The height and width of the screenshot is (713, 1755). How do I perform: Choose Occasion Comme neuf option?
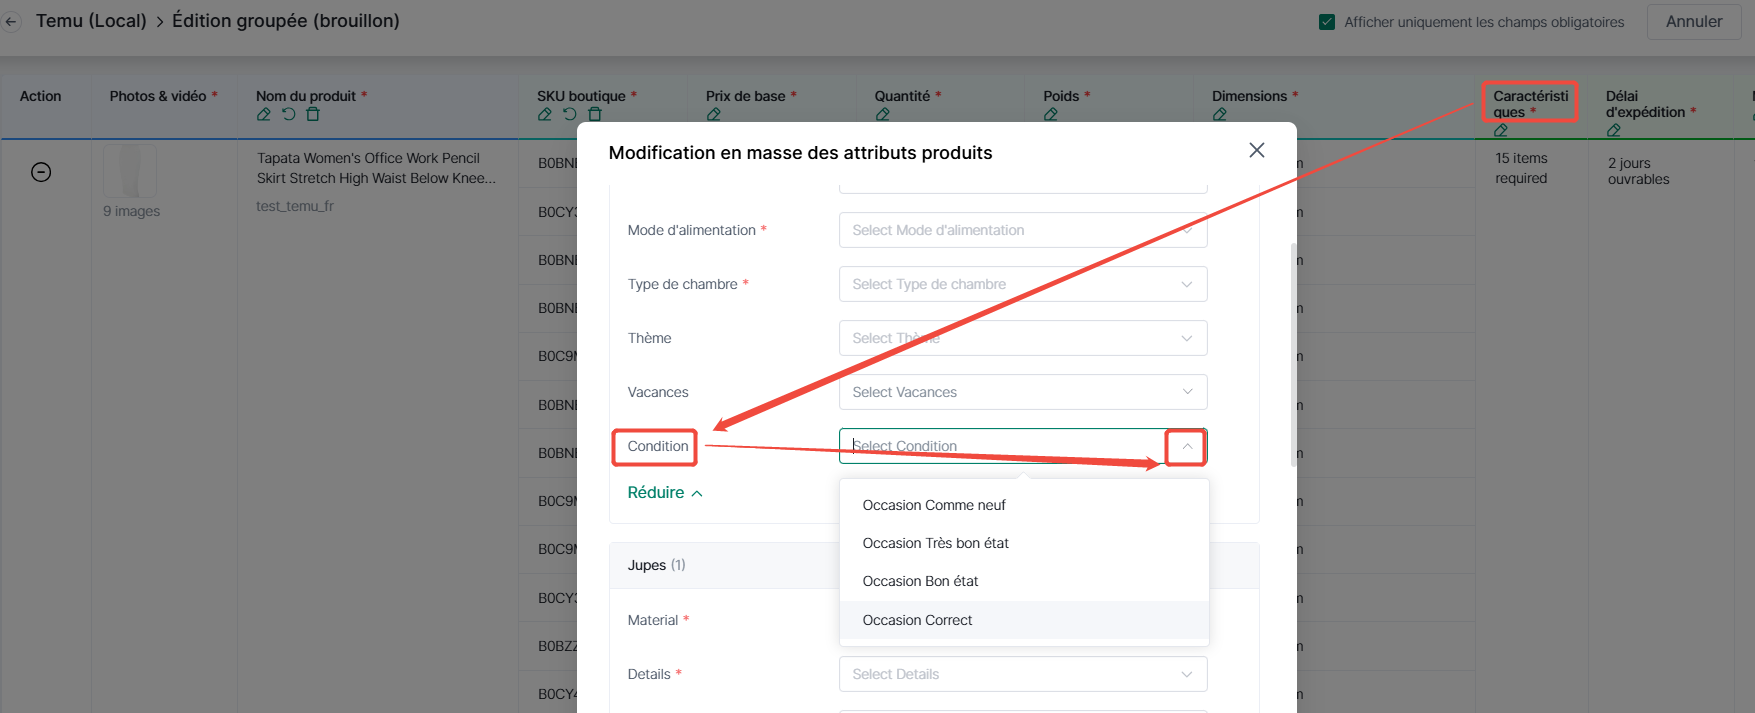point(1024,505)
